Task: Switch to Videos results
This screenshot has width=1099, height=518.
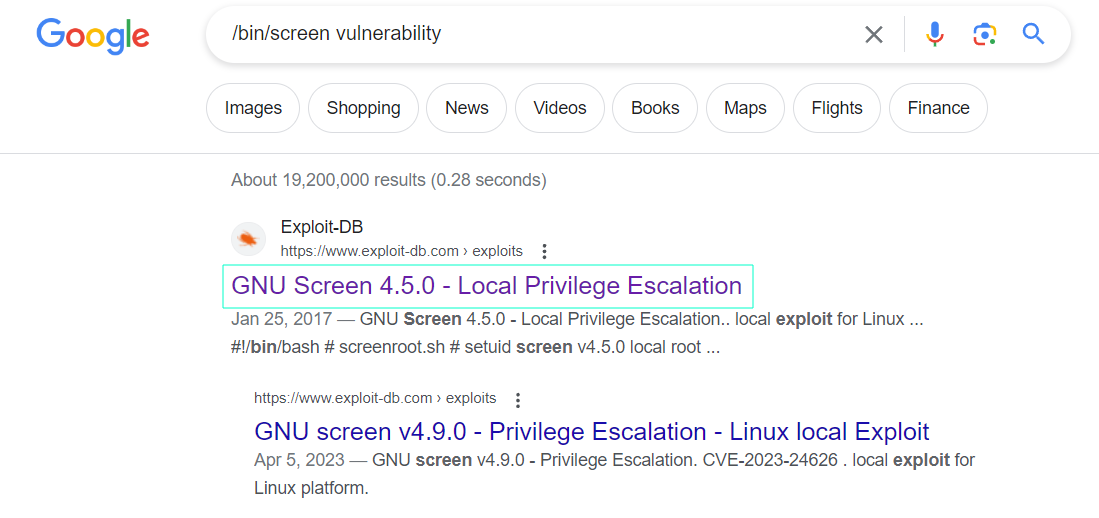Action: [x=559, y=108]
